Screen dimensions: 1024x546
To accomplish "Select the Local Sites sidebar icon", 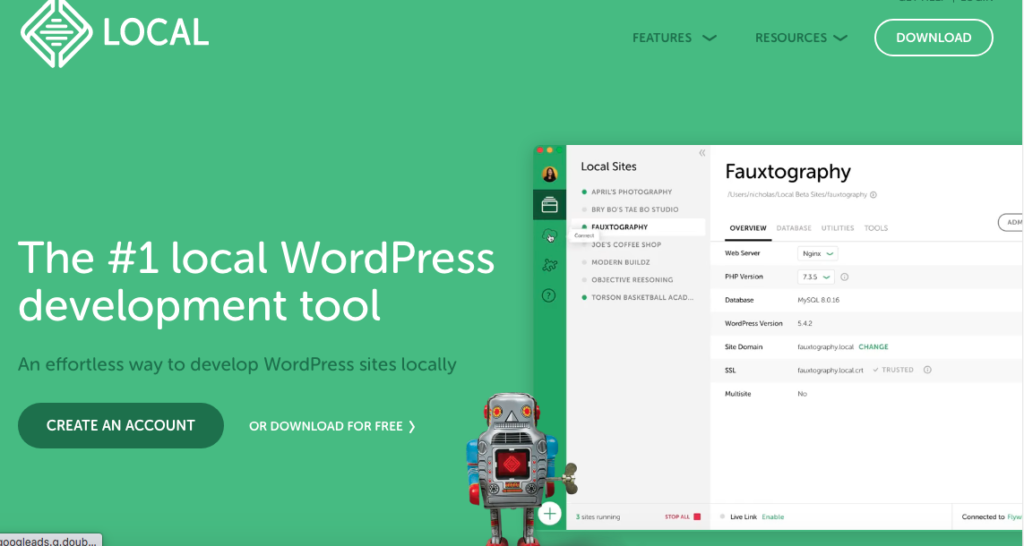I will click(550, 205).
